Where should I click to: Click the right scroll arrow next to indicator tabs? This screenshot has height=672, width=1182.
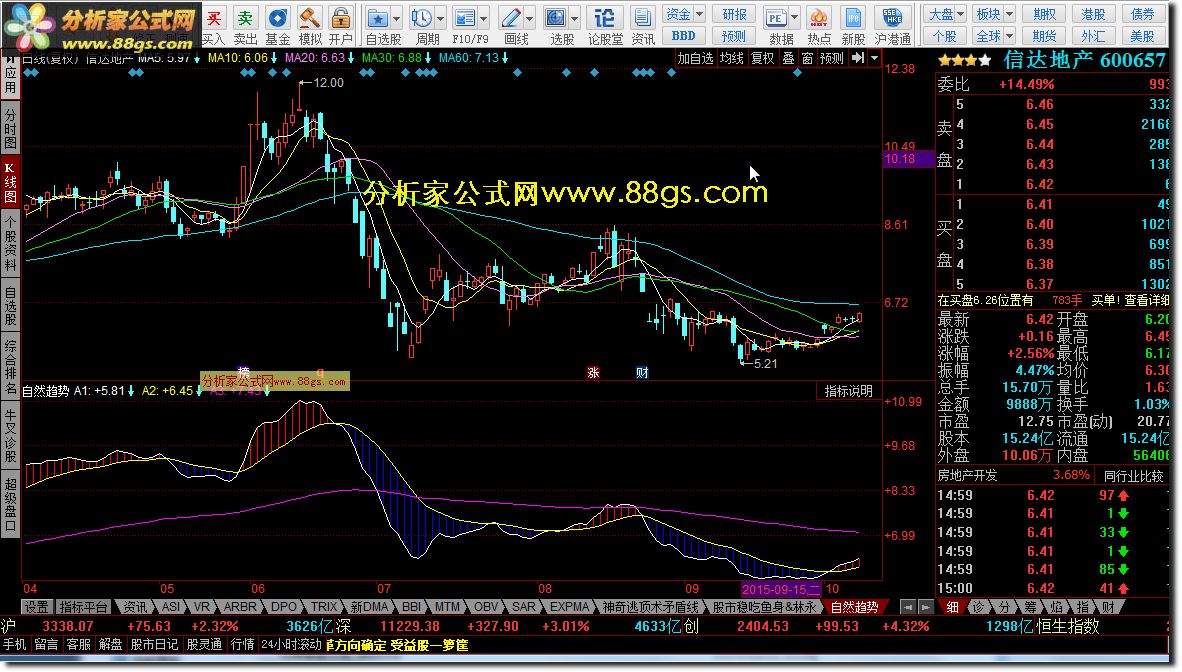(x=926, y=606)
